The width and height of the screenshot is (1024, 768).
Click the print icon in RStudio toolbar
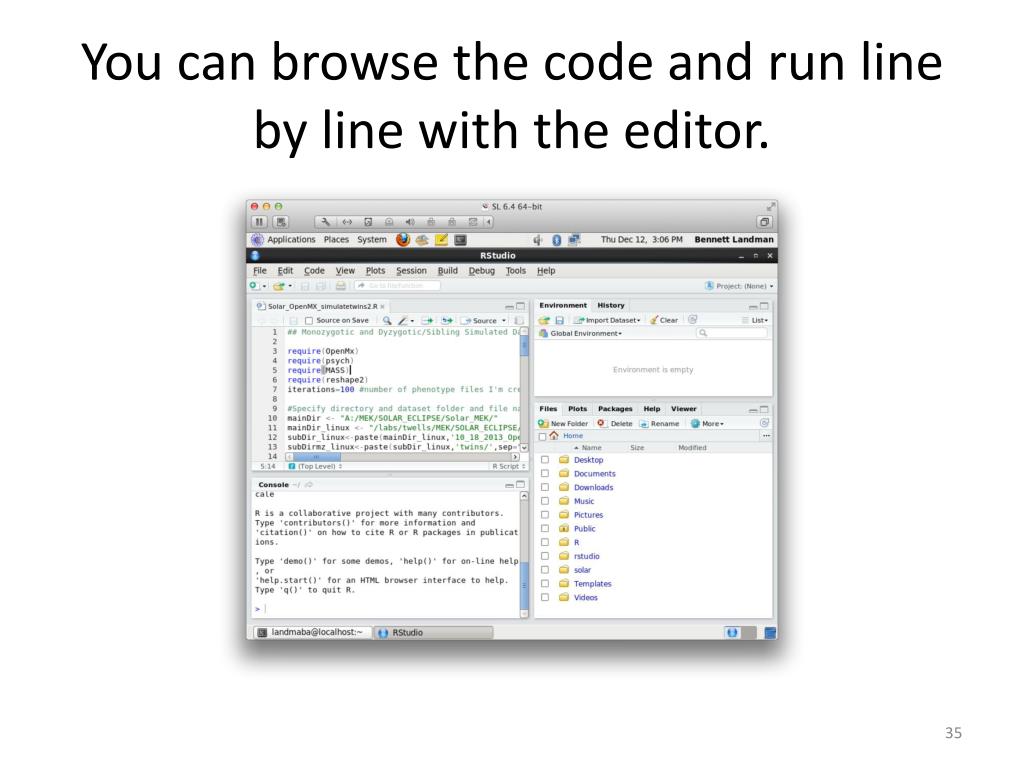click(x=340, y=286)
